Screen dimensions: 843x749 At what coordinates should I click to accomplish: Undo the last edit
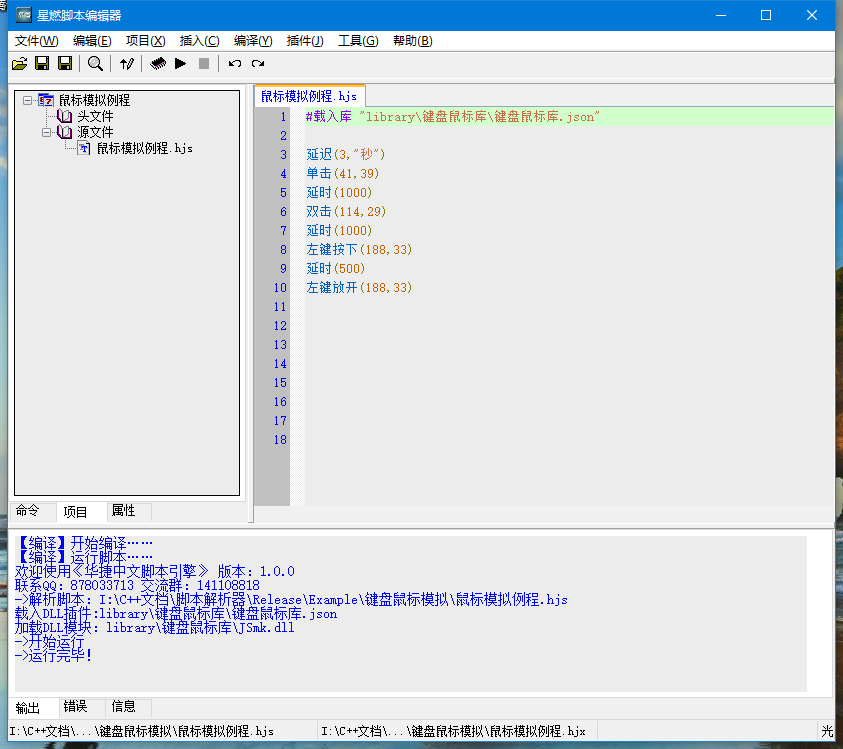[x=235, y=64]
